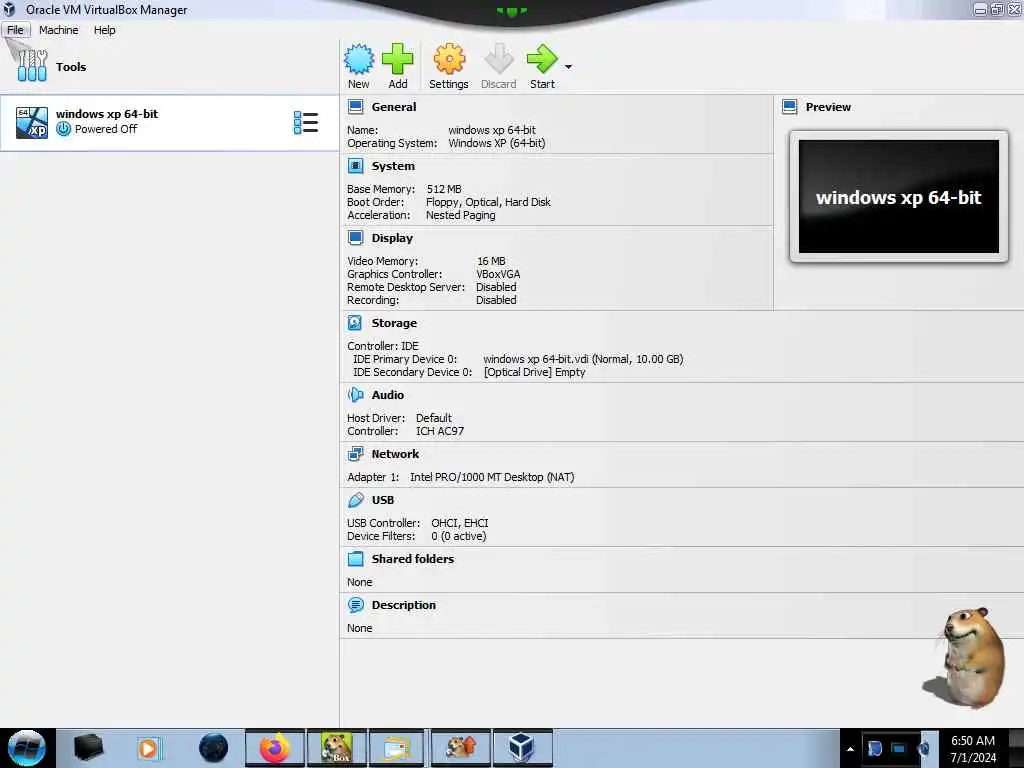
Task: Click the General section monitor icon
Action: coord(356,107)
